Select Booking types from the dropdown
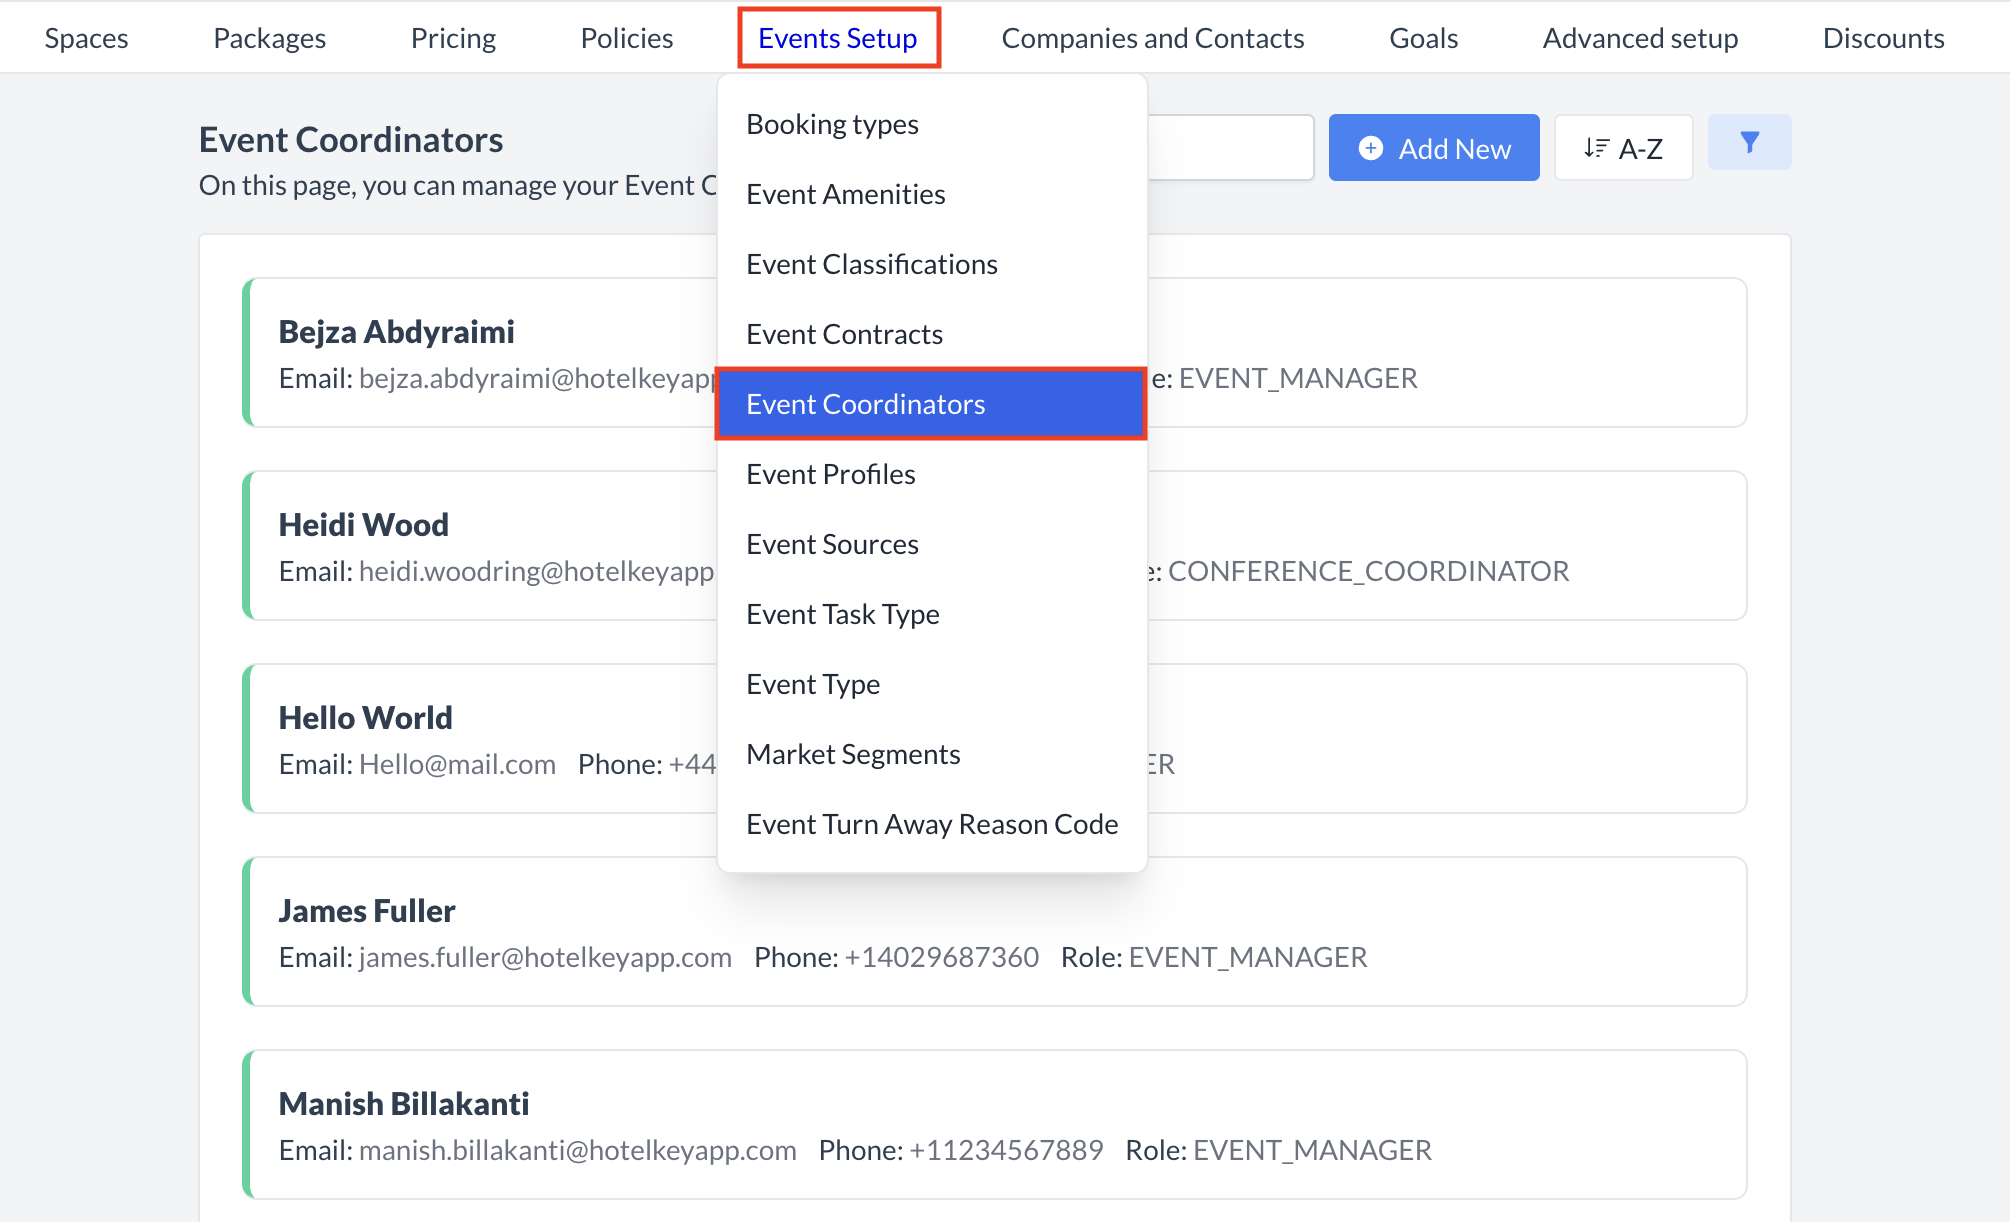Image resolution: width=2010 pixels, height=1222 pixels. pyautogui.click(x=832, y=124)
